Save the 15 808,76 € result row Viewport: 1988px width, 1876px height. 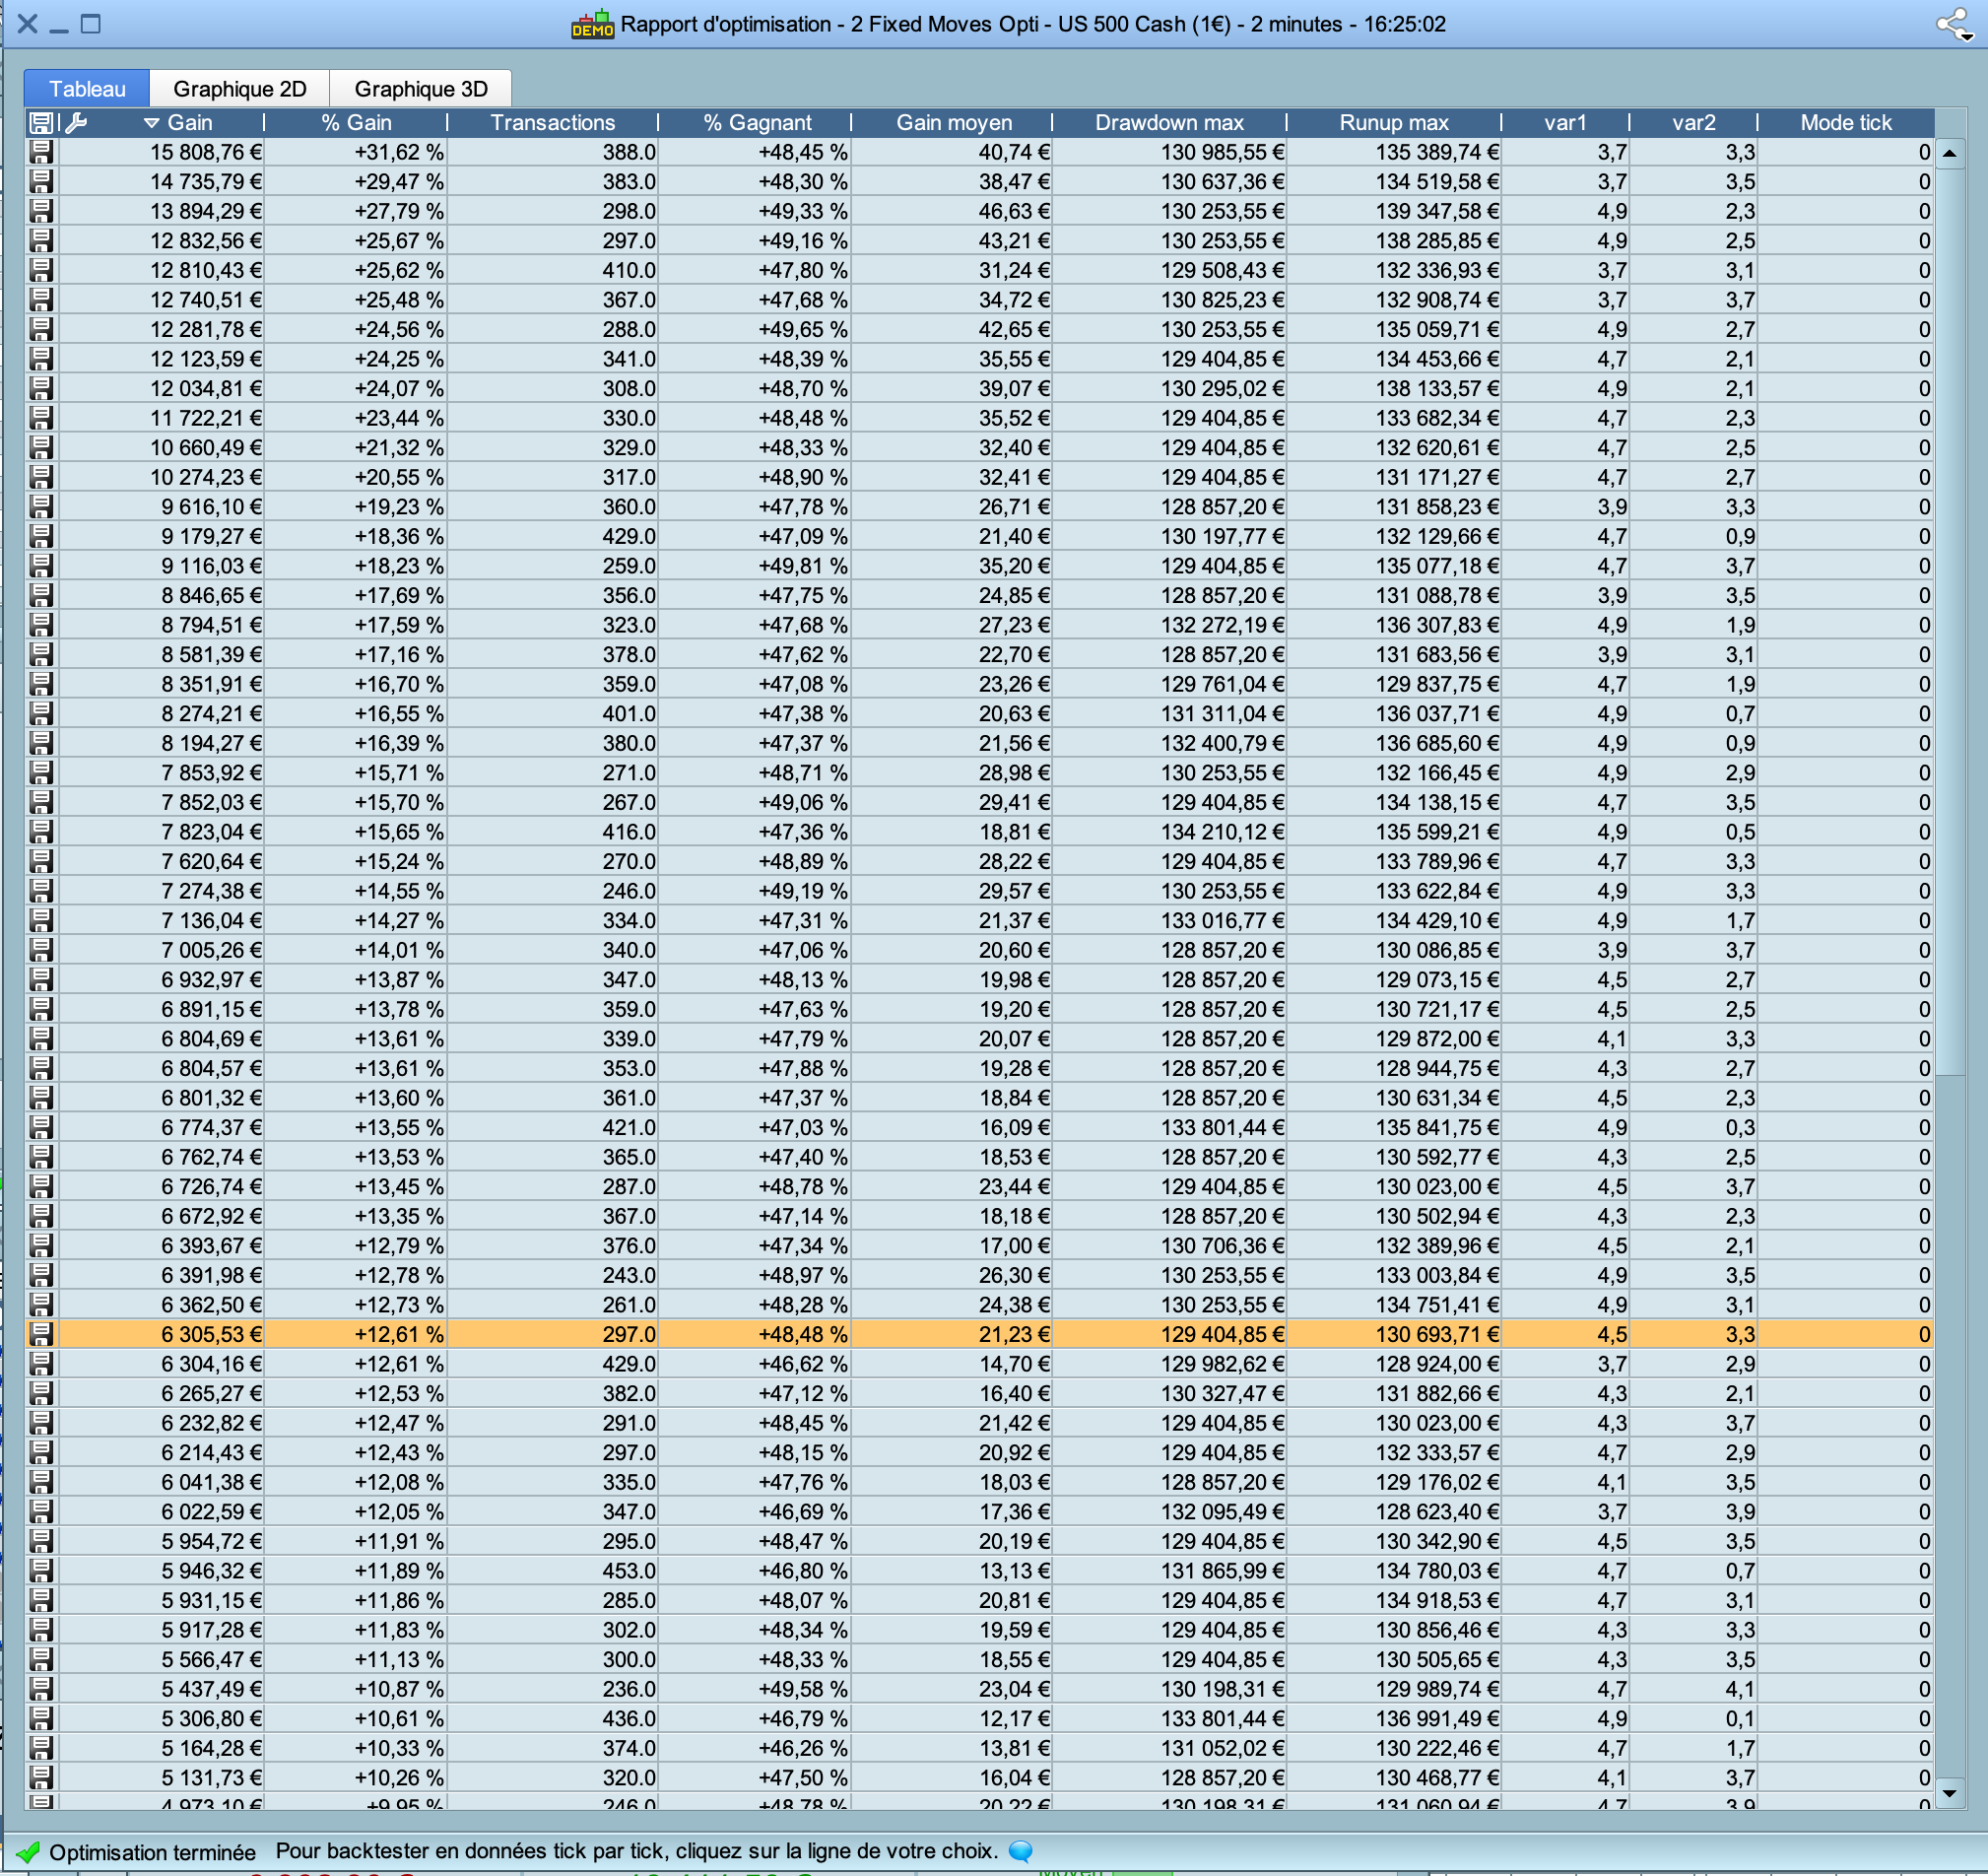tap(41, 152)
